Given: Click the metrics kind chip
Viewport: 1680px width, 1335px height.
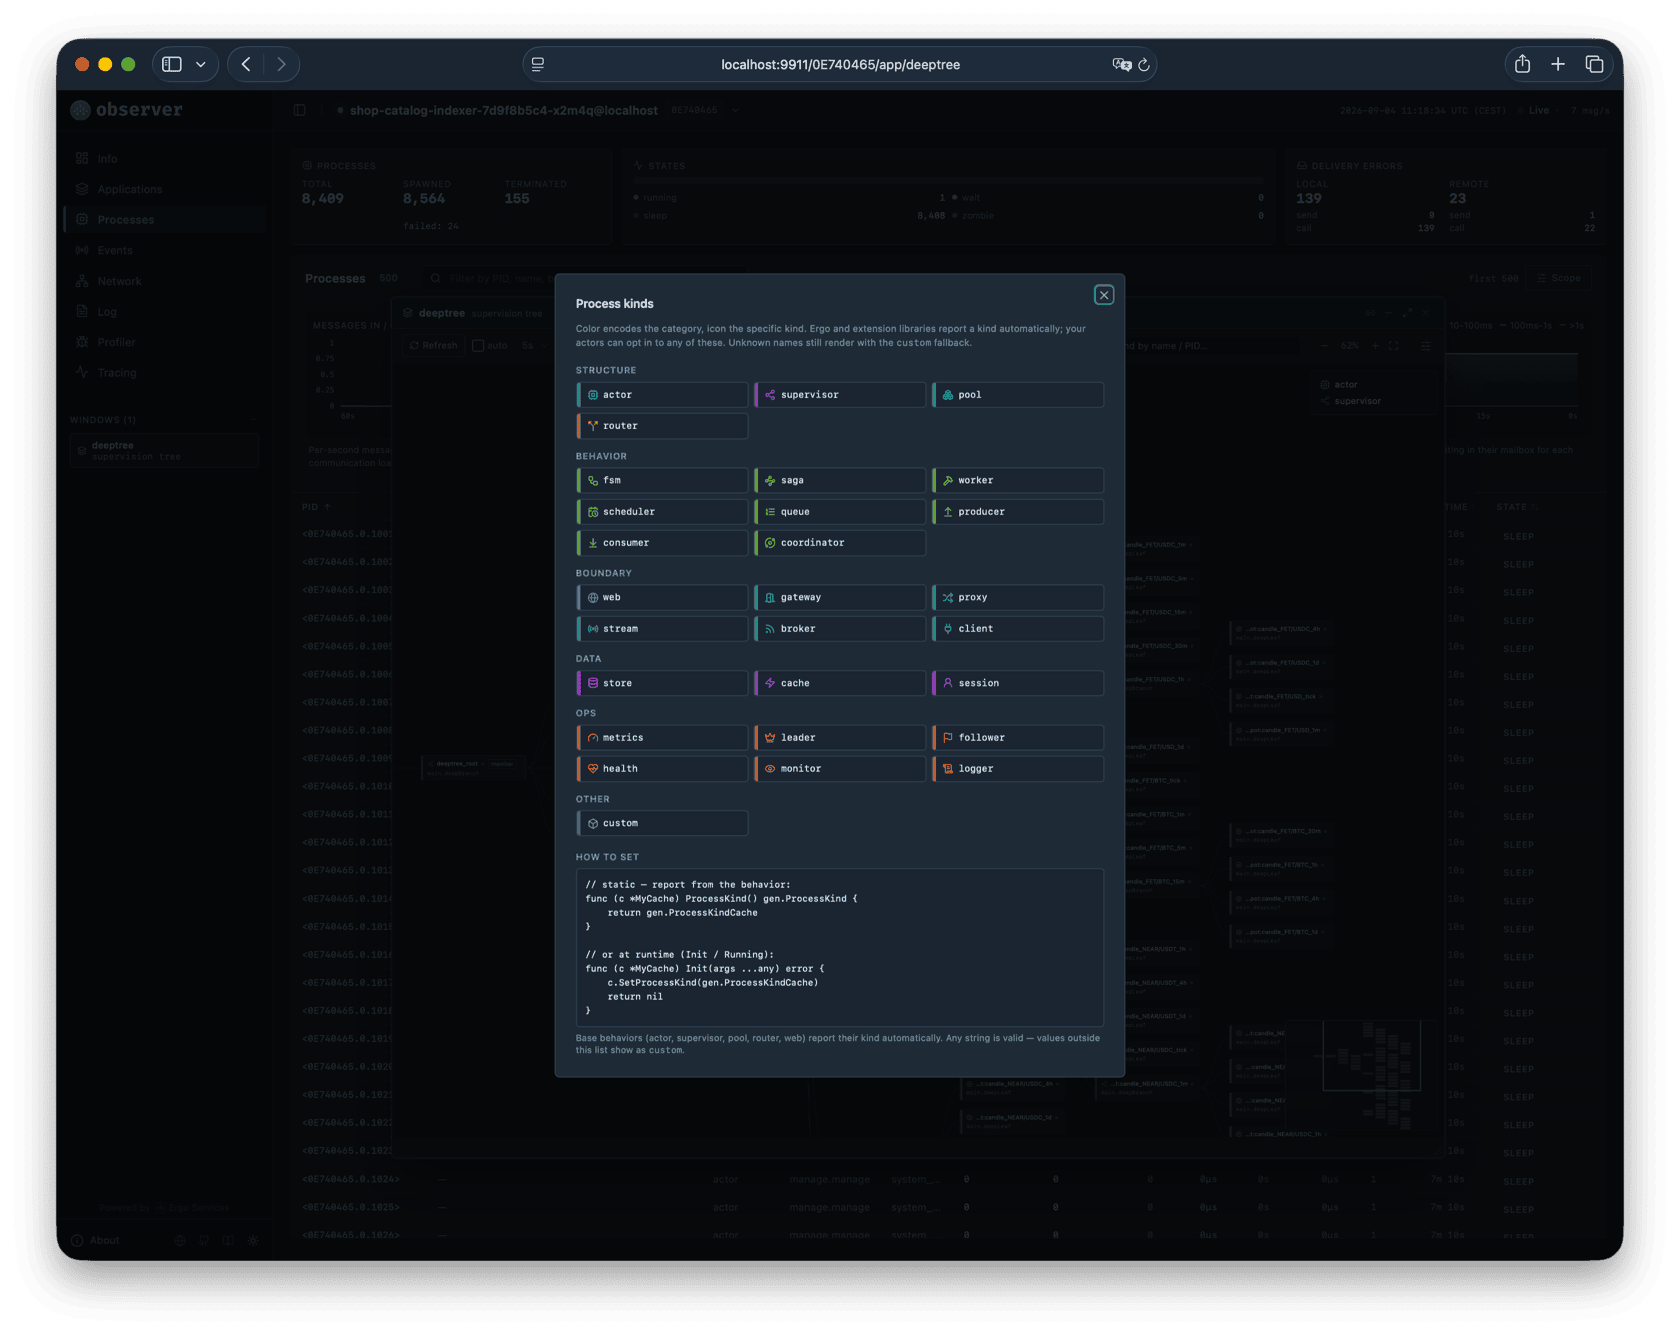Looking at the screenshot, I should (x=662, y=738).
